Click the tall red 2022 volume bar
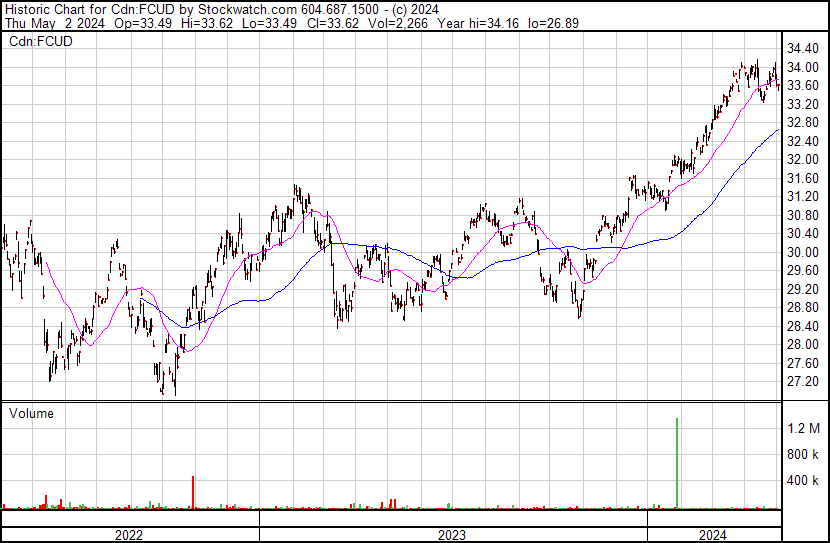 click(x=193, y=492)
